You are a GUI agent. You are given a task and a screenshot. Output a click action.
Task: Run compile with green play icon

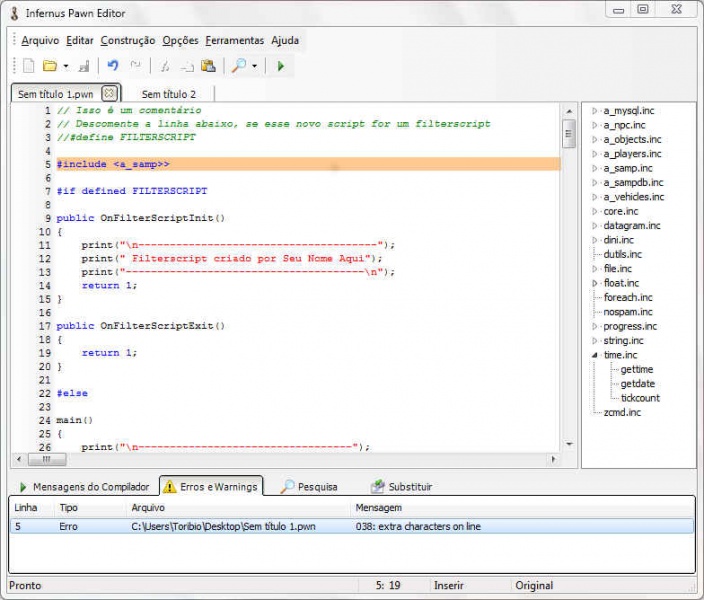point(281,66)
